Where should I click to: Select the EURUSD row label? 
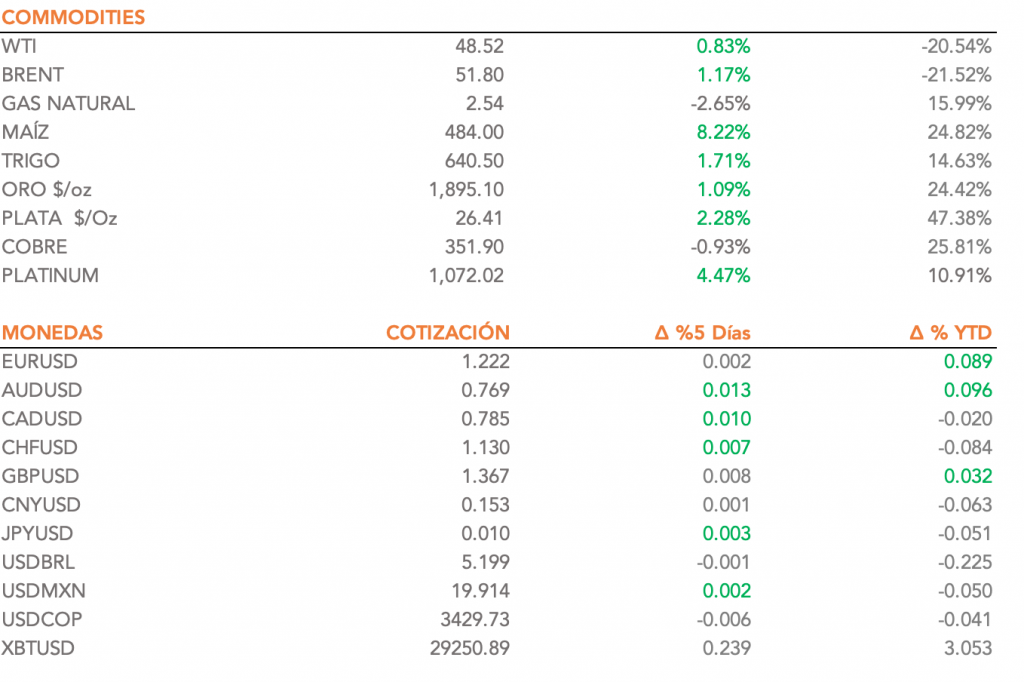pos(40,362)
